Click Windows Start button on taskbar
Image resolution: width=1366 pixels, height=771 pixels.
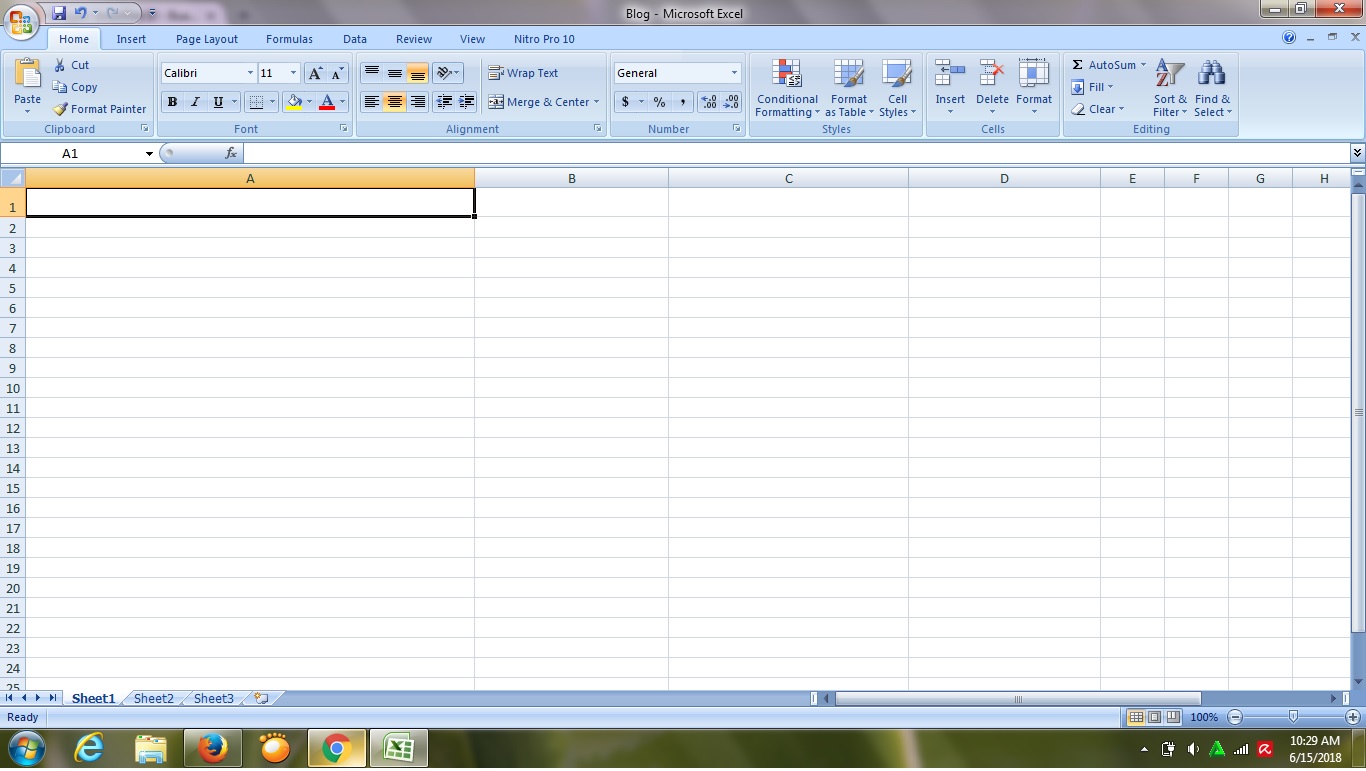[27, 748]
